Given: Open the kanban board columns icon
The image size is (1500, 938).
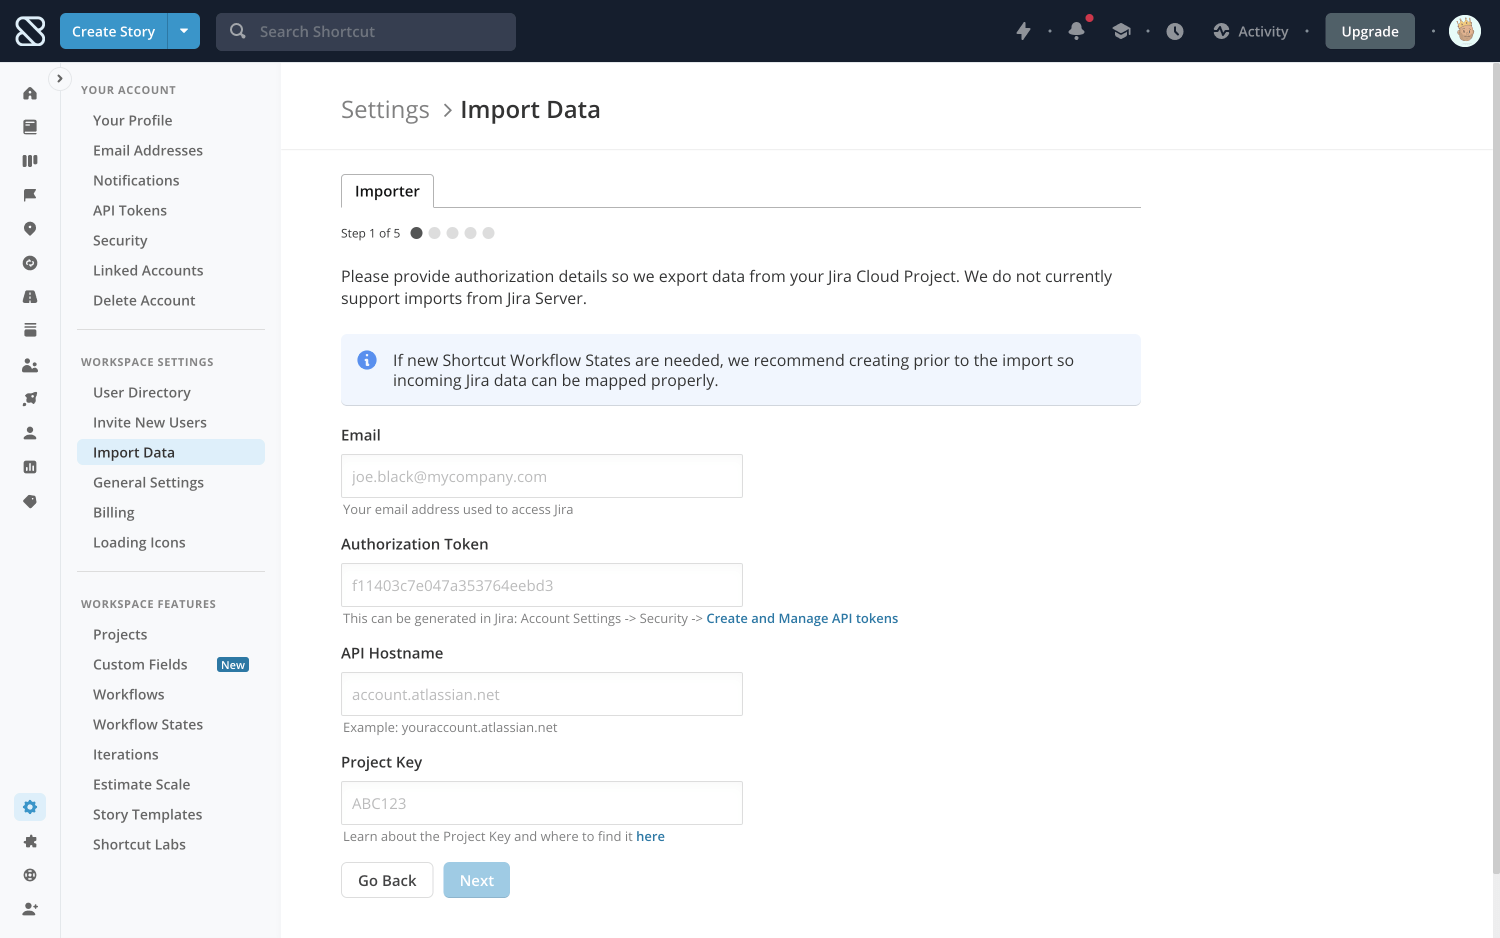Looking at the screenshot, I should (x=30, y=161).
